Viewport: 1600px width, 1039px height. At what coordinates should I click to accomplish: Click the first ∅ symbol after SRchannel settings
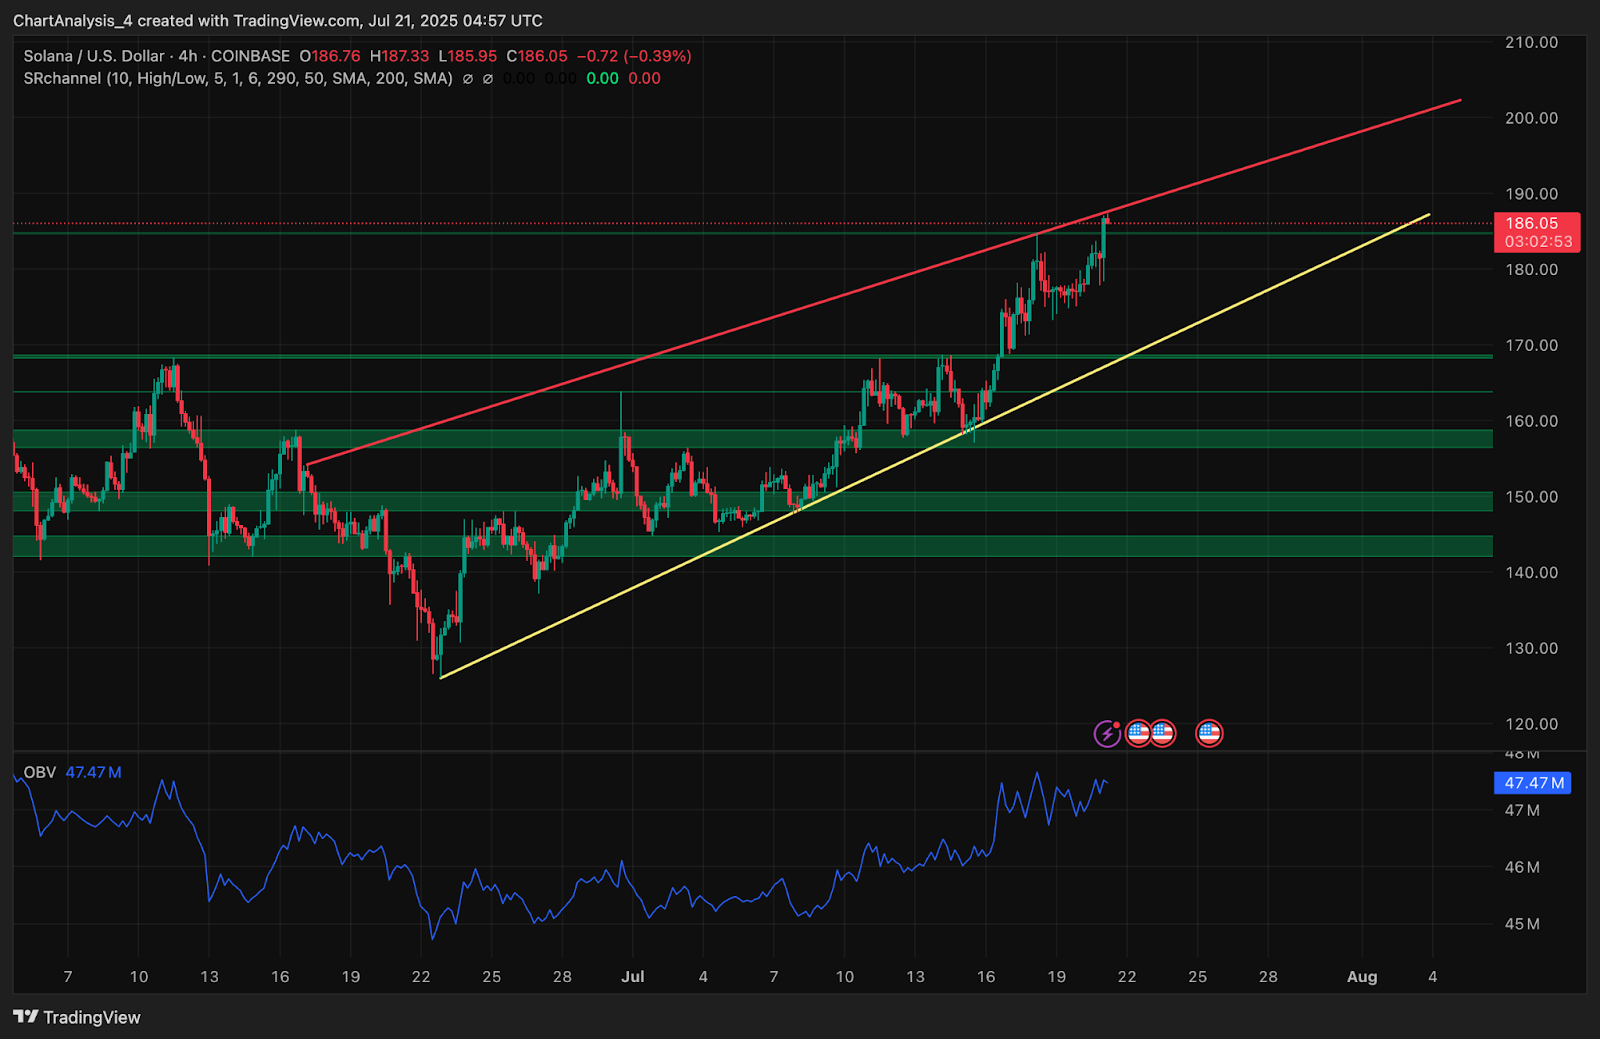(x=468, y=79)
